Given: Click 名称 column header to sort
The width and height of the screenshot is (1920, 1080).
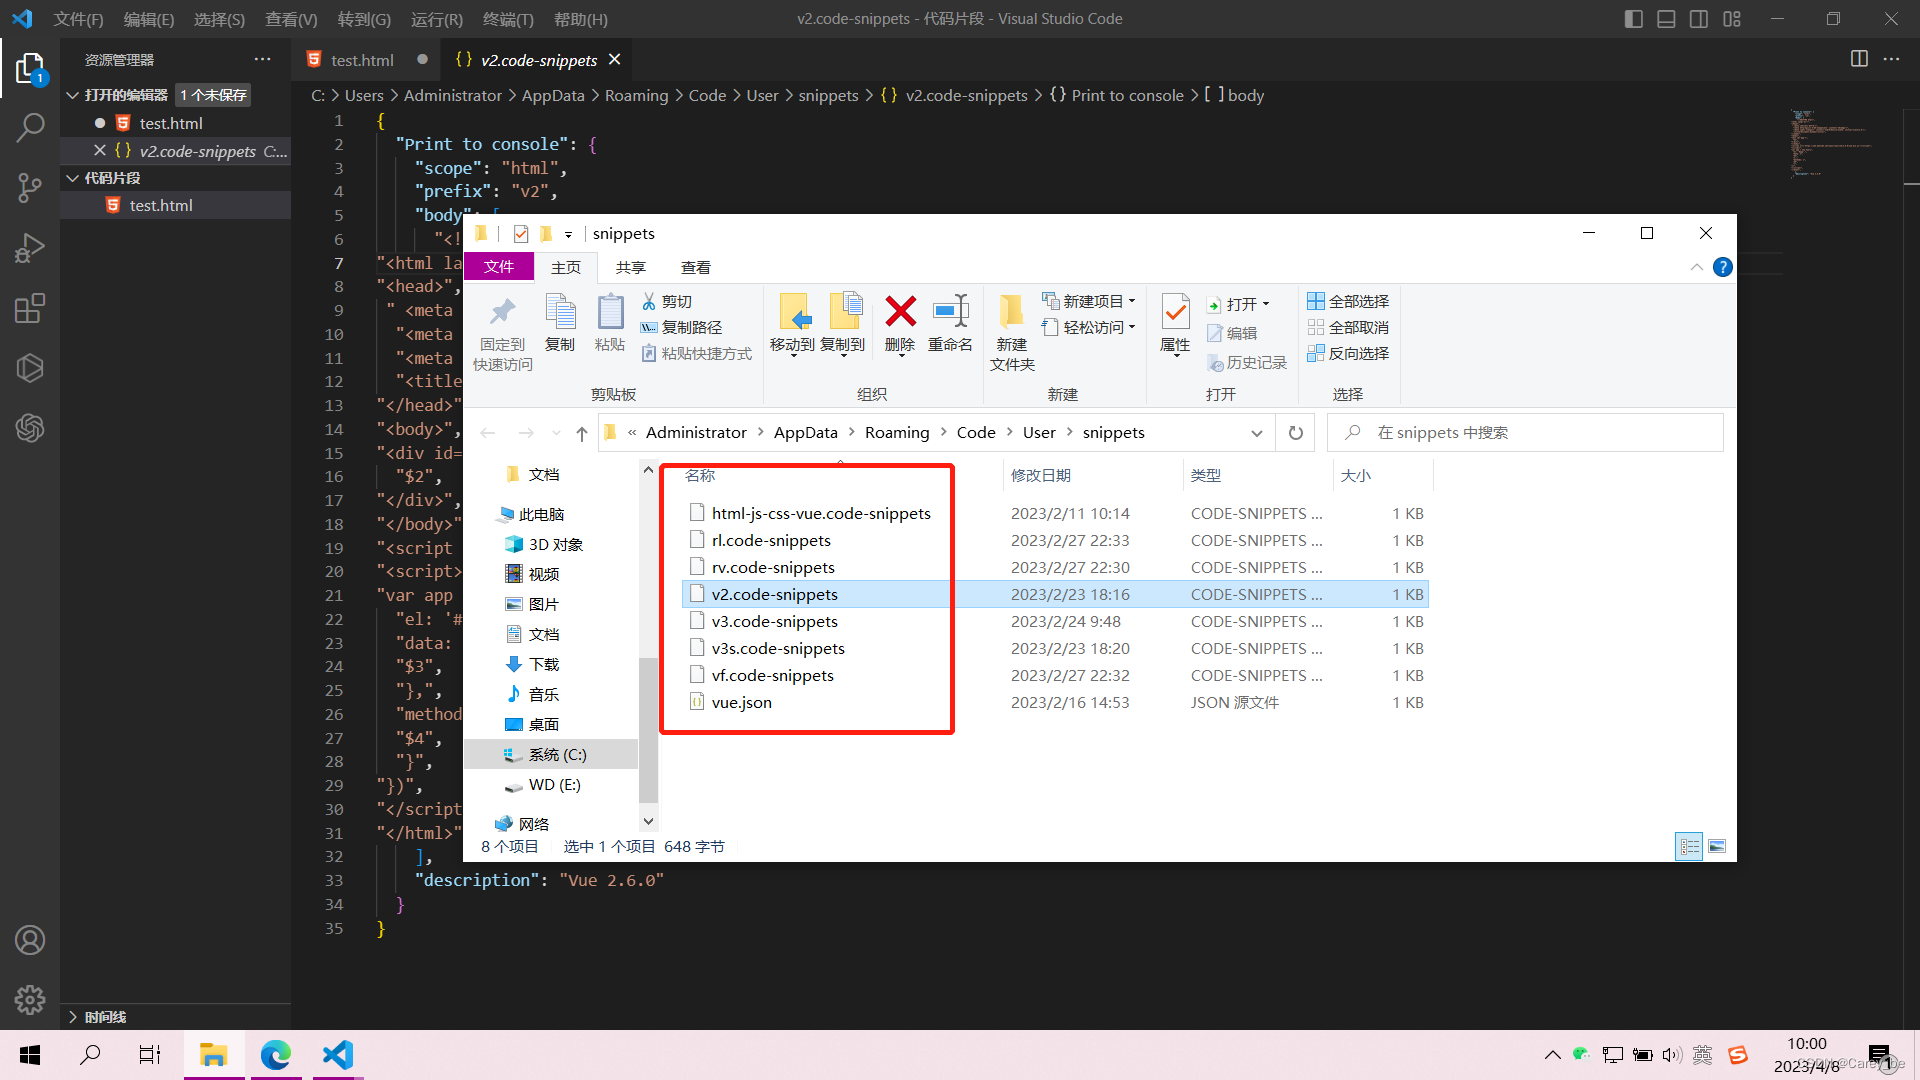Looking at the screenshot, I should 700,476.
